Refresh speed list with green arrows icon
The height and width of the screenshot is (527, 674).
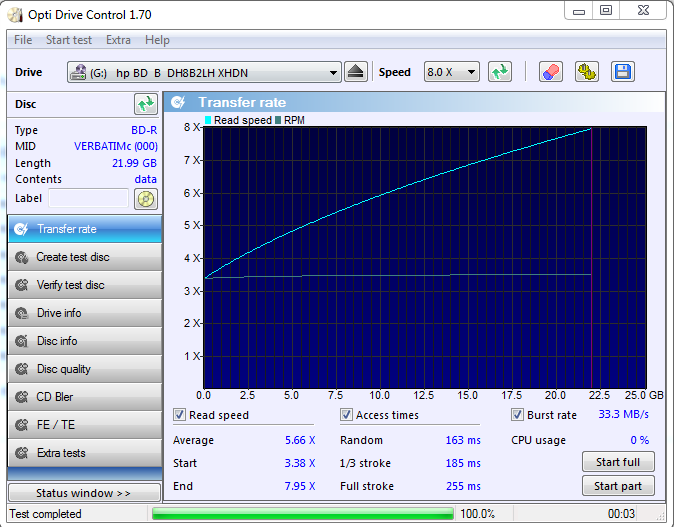pos(499,72)
